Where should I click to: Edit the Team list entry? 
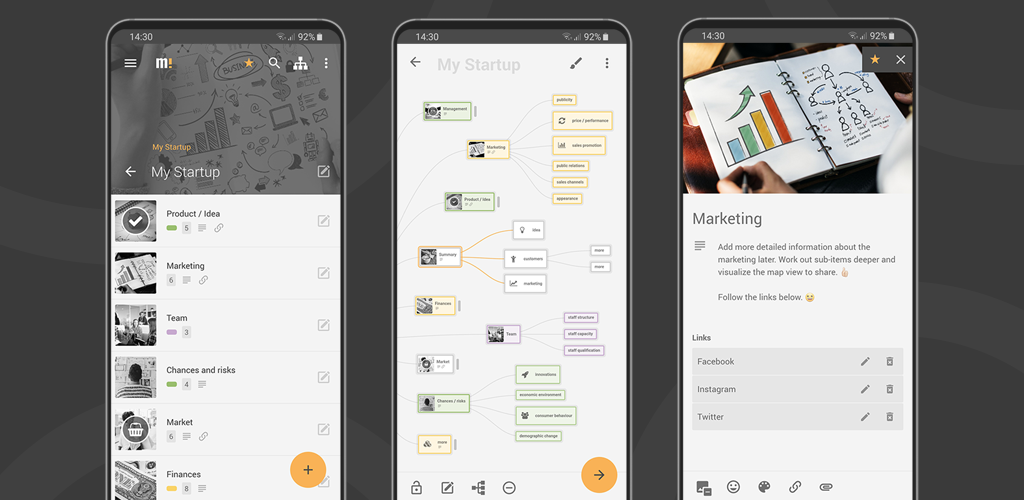(323, 325)
